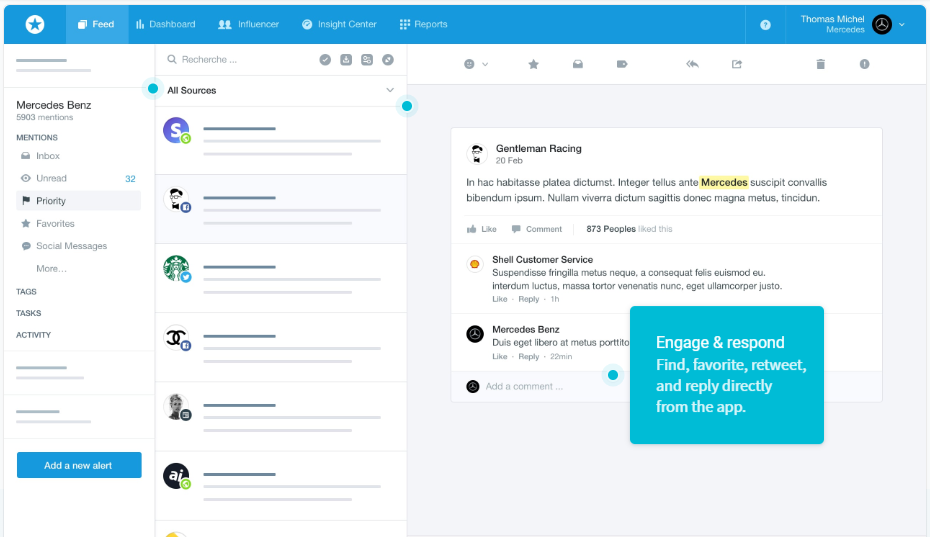Open the selected Gentleman Racing feed item

[281, 209]
